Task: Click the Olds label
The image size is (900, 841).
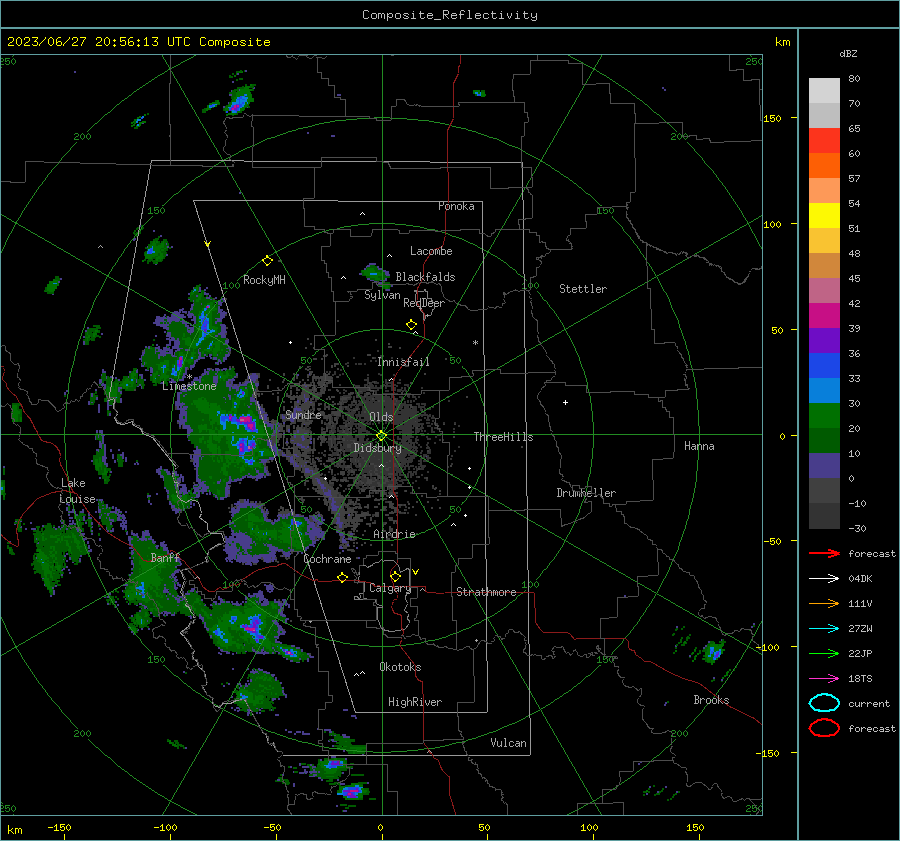Action: coord(381,417)
